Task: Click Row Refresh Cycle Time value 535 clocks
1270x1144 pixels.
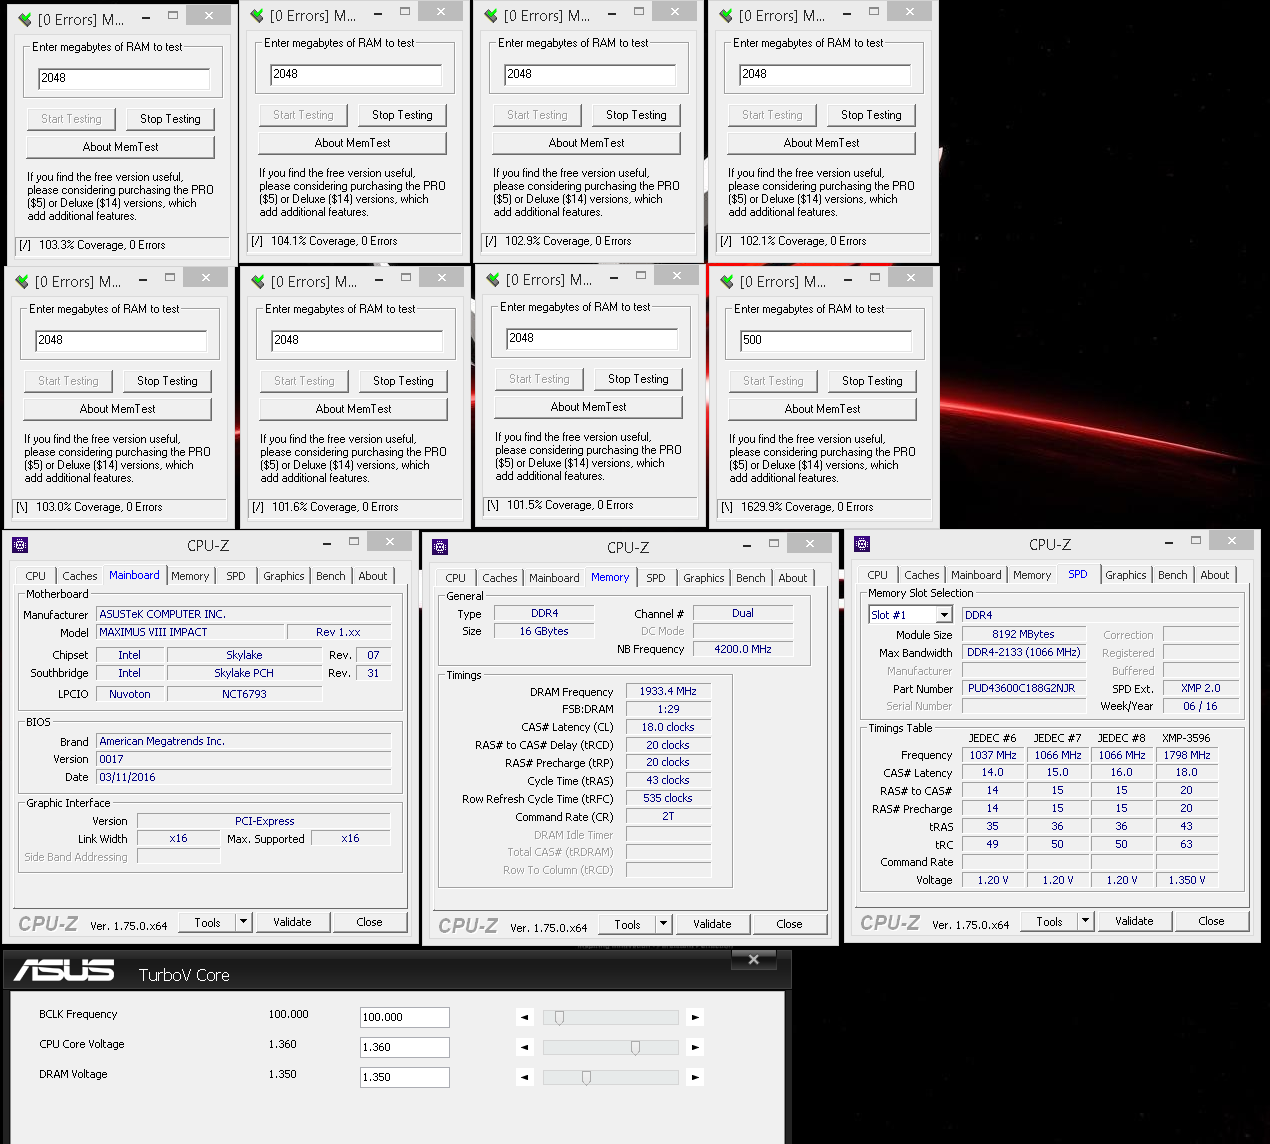Action: 668,798
